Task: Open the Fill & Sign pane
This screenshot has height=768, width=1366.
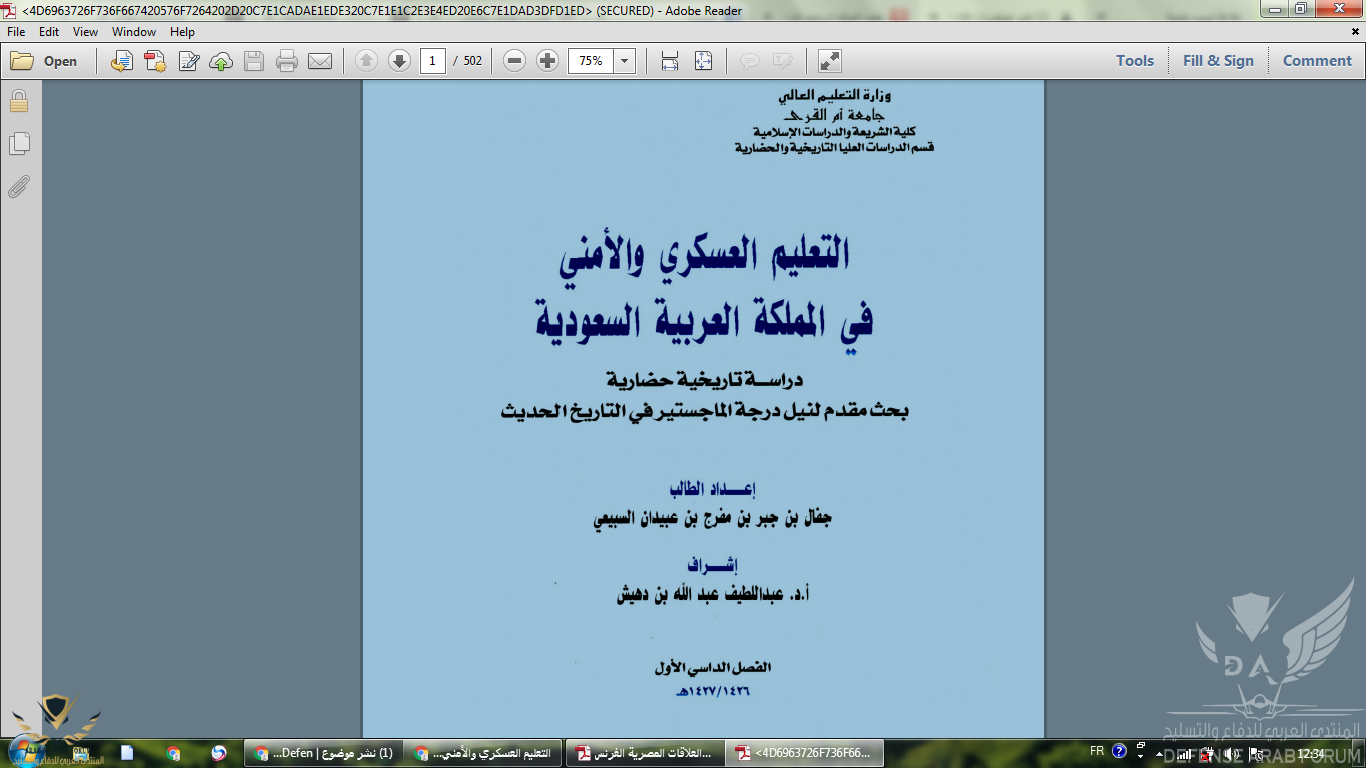Action: click(1218, 61)
